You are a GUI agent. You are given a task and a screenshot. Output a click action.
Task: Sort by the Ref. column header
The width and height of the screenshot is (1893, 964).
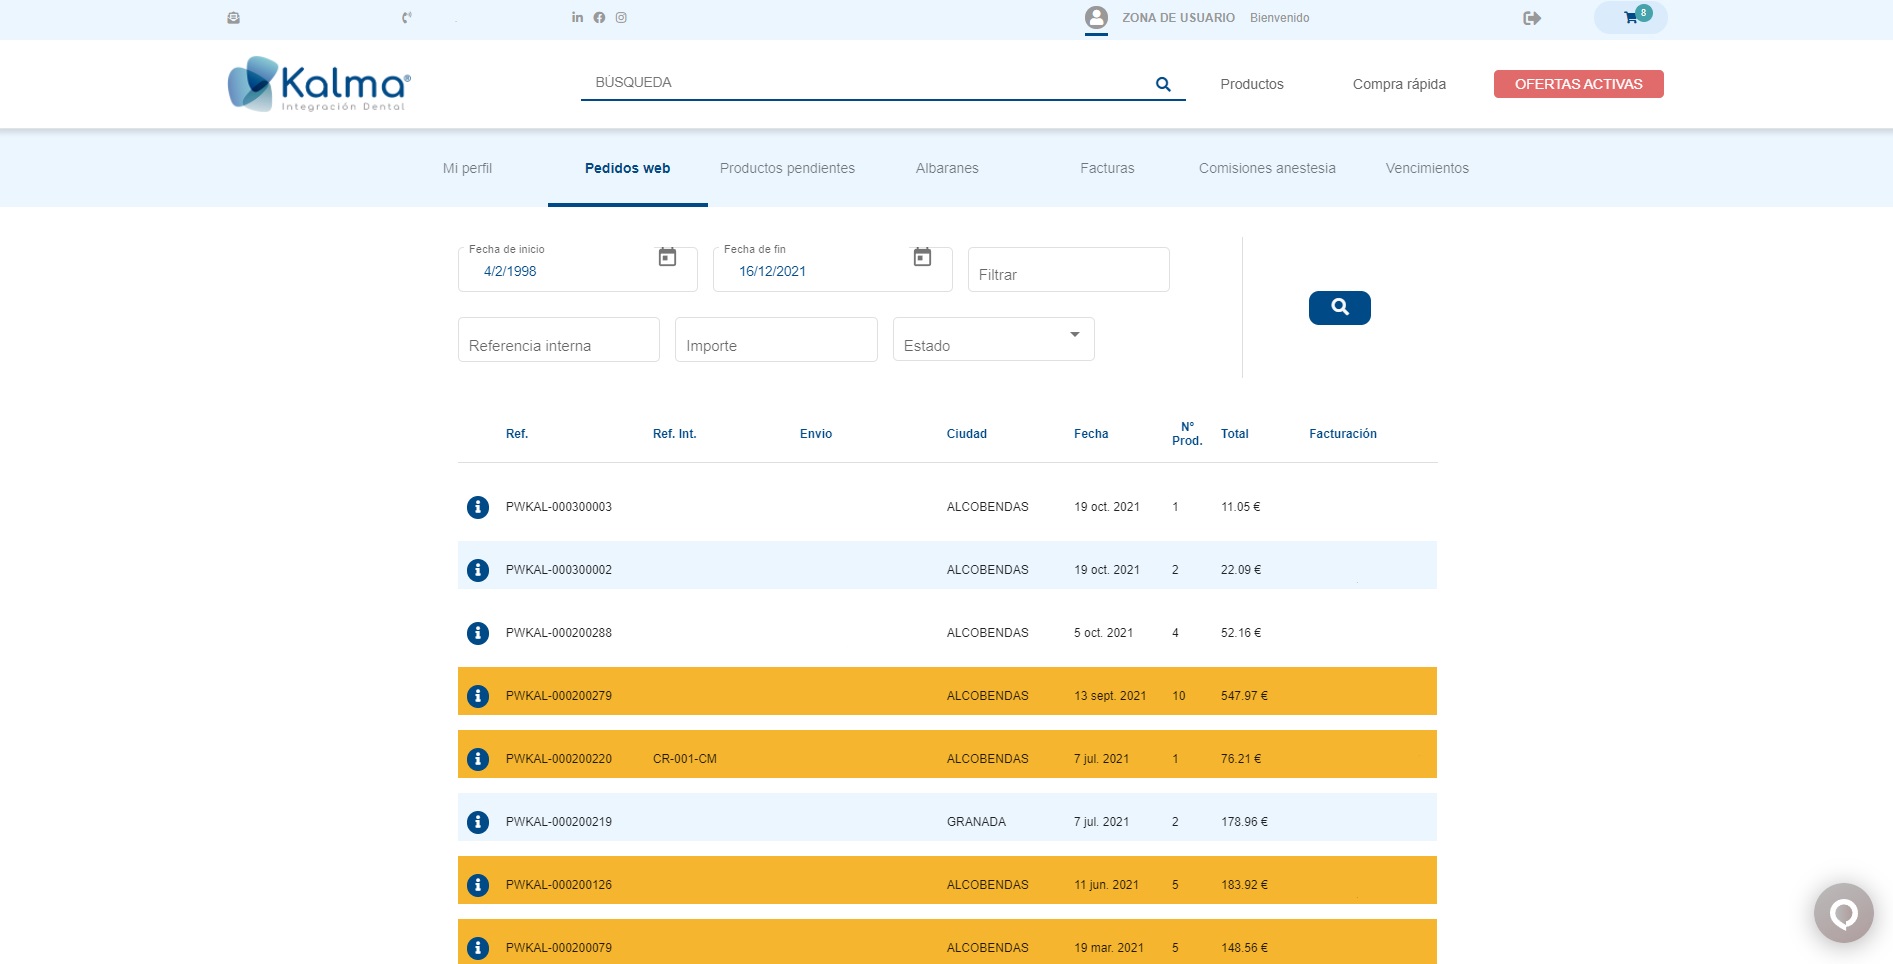(516, 434)
